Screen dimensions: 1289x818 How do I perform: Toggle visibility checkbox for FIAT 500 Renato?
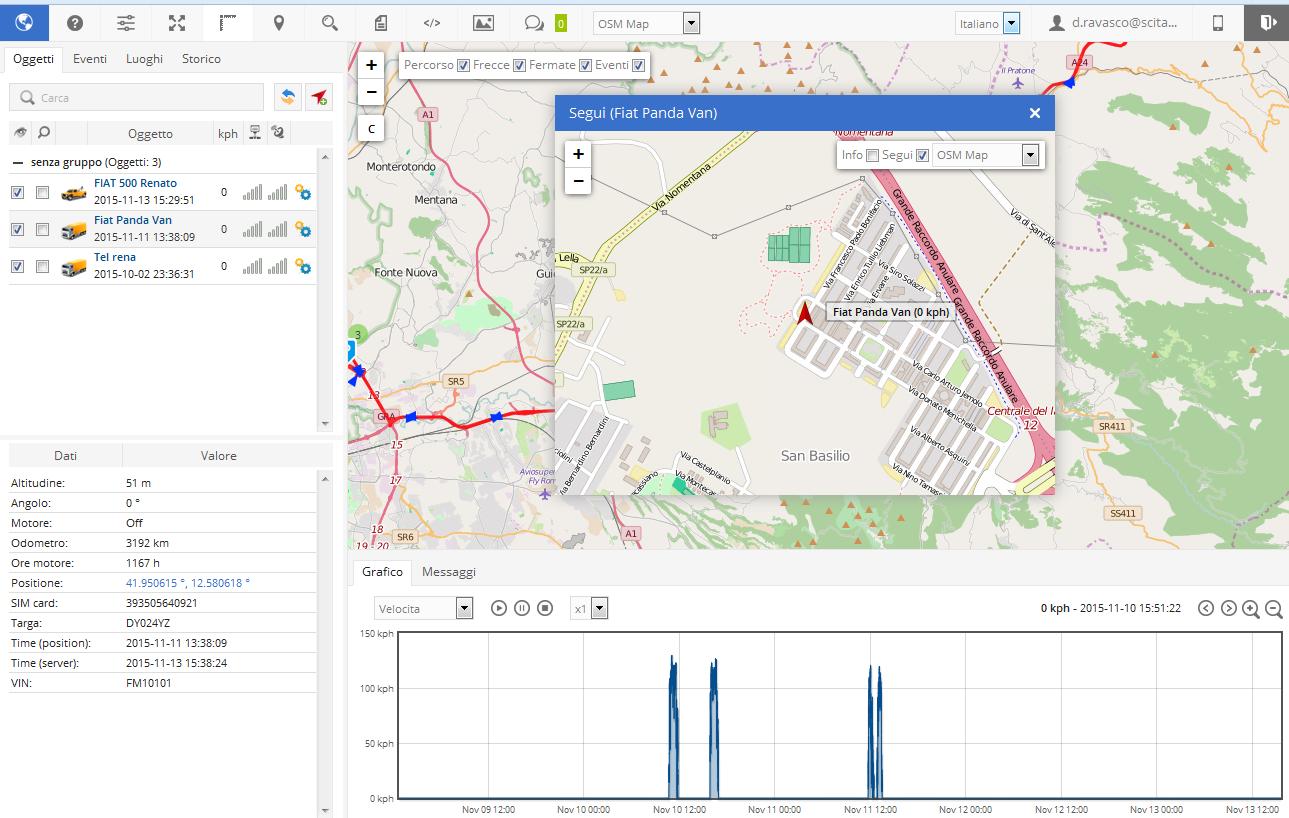coord(17,192)
